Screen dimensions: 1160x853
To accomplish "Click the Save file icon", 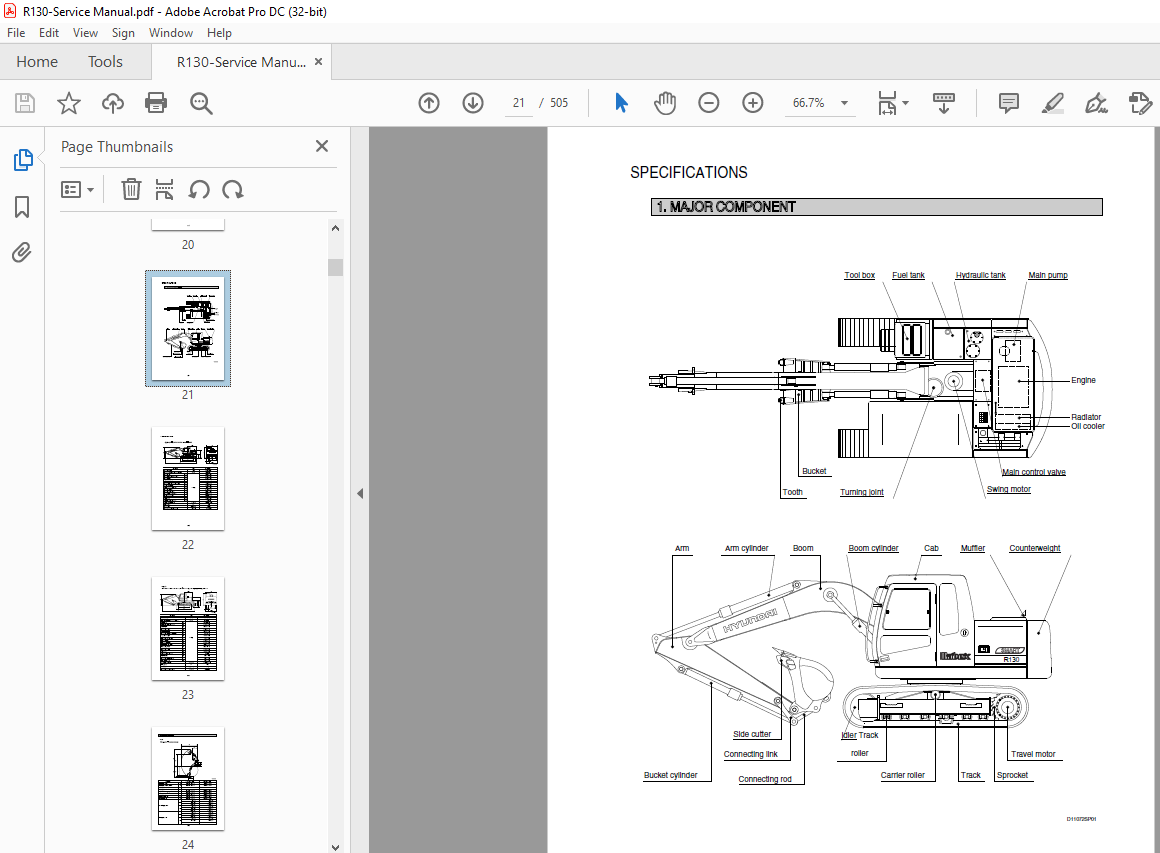I will 25,103.
